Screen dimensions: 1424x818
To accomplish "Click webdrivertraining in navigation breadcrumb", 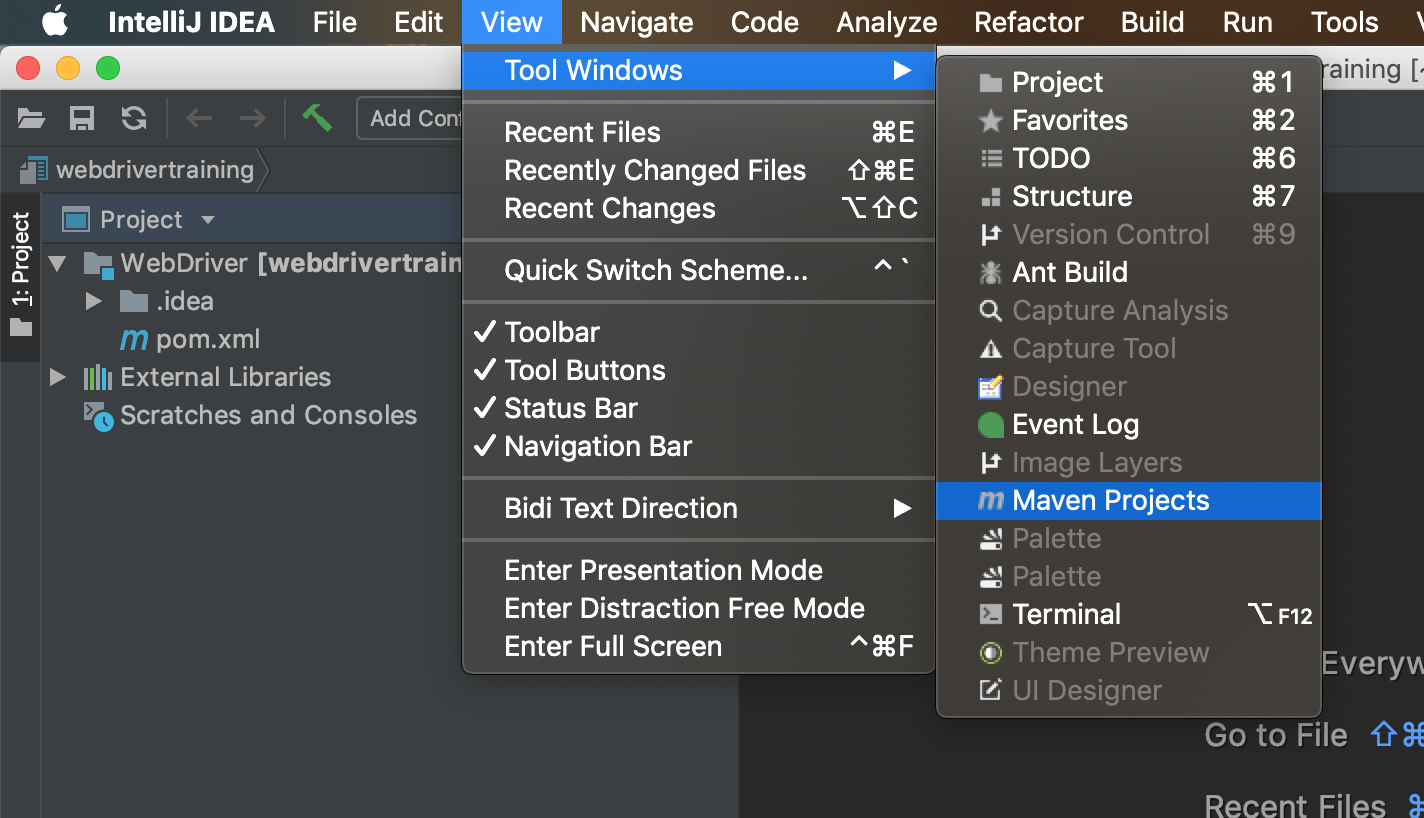I will tap(154, 170).
